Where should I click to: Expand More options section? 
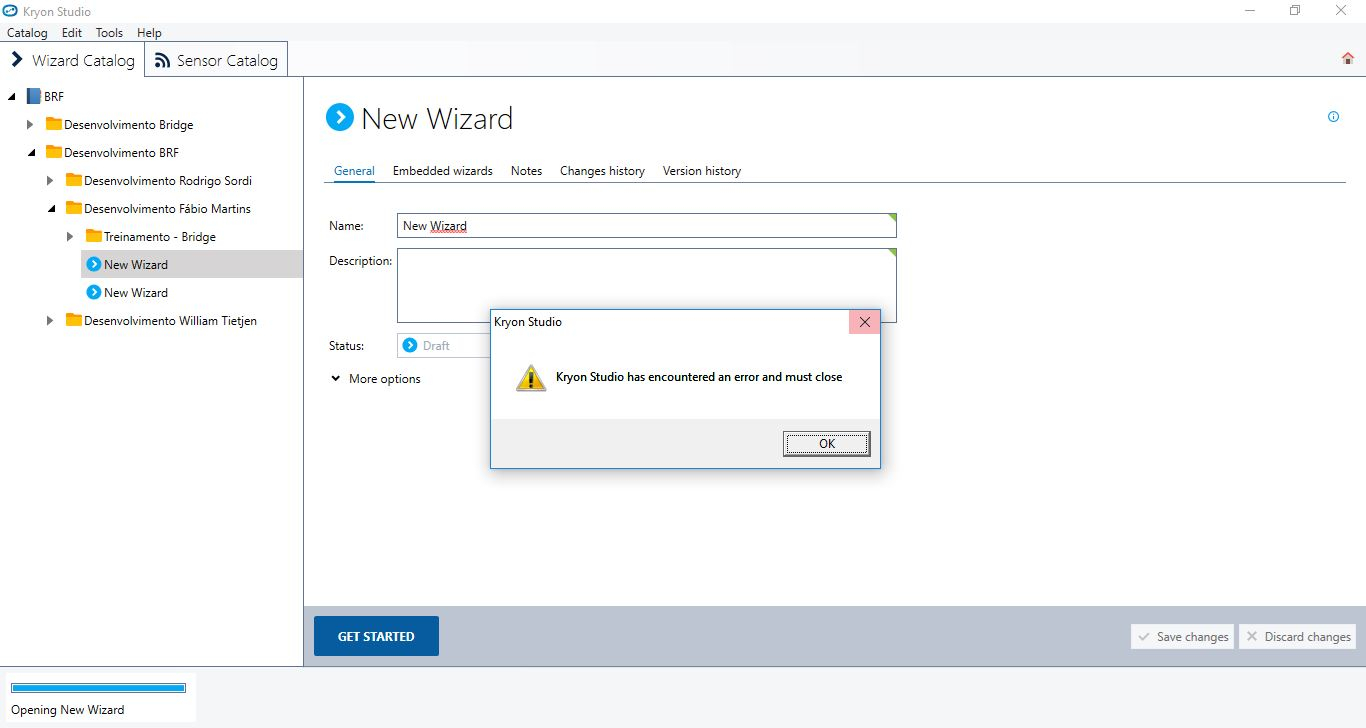(376, 379)
